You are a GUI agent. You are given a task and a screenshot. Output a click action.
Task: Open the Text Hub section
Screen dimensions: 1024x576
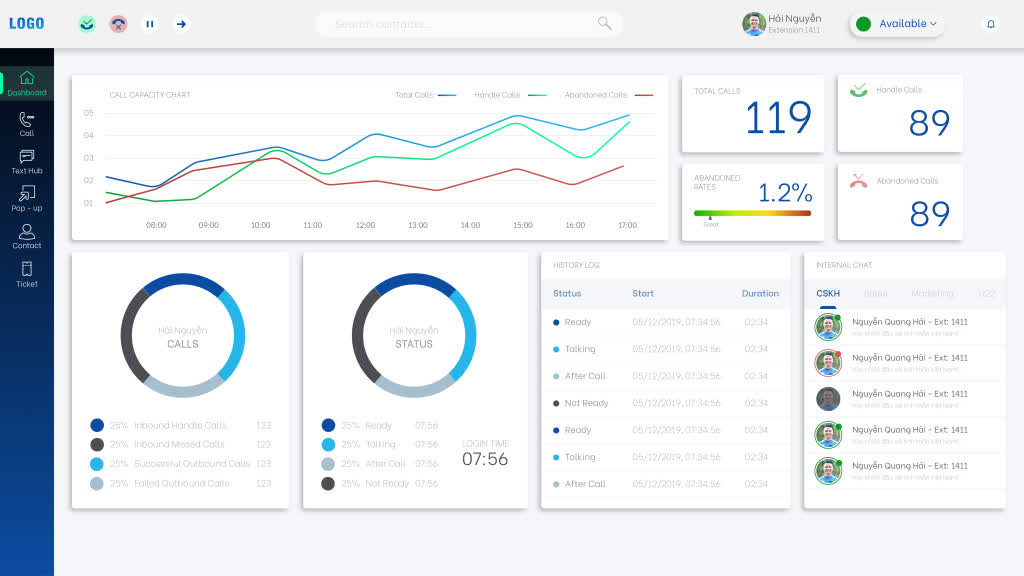[26, 163]
